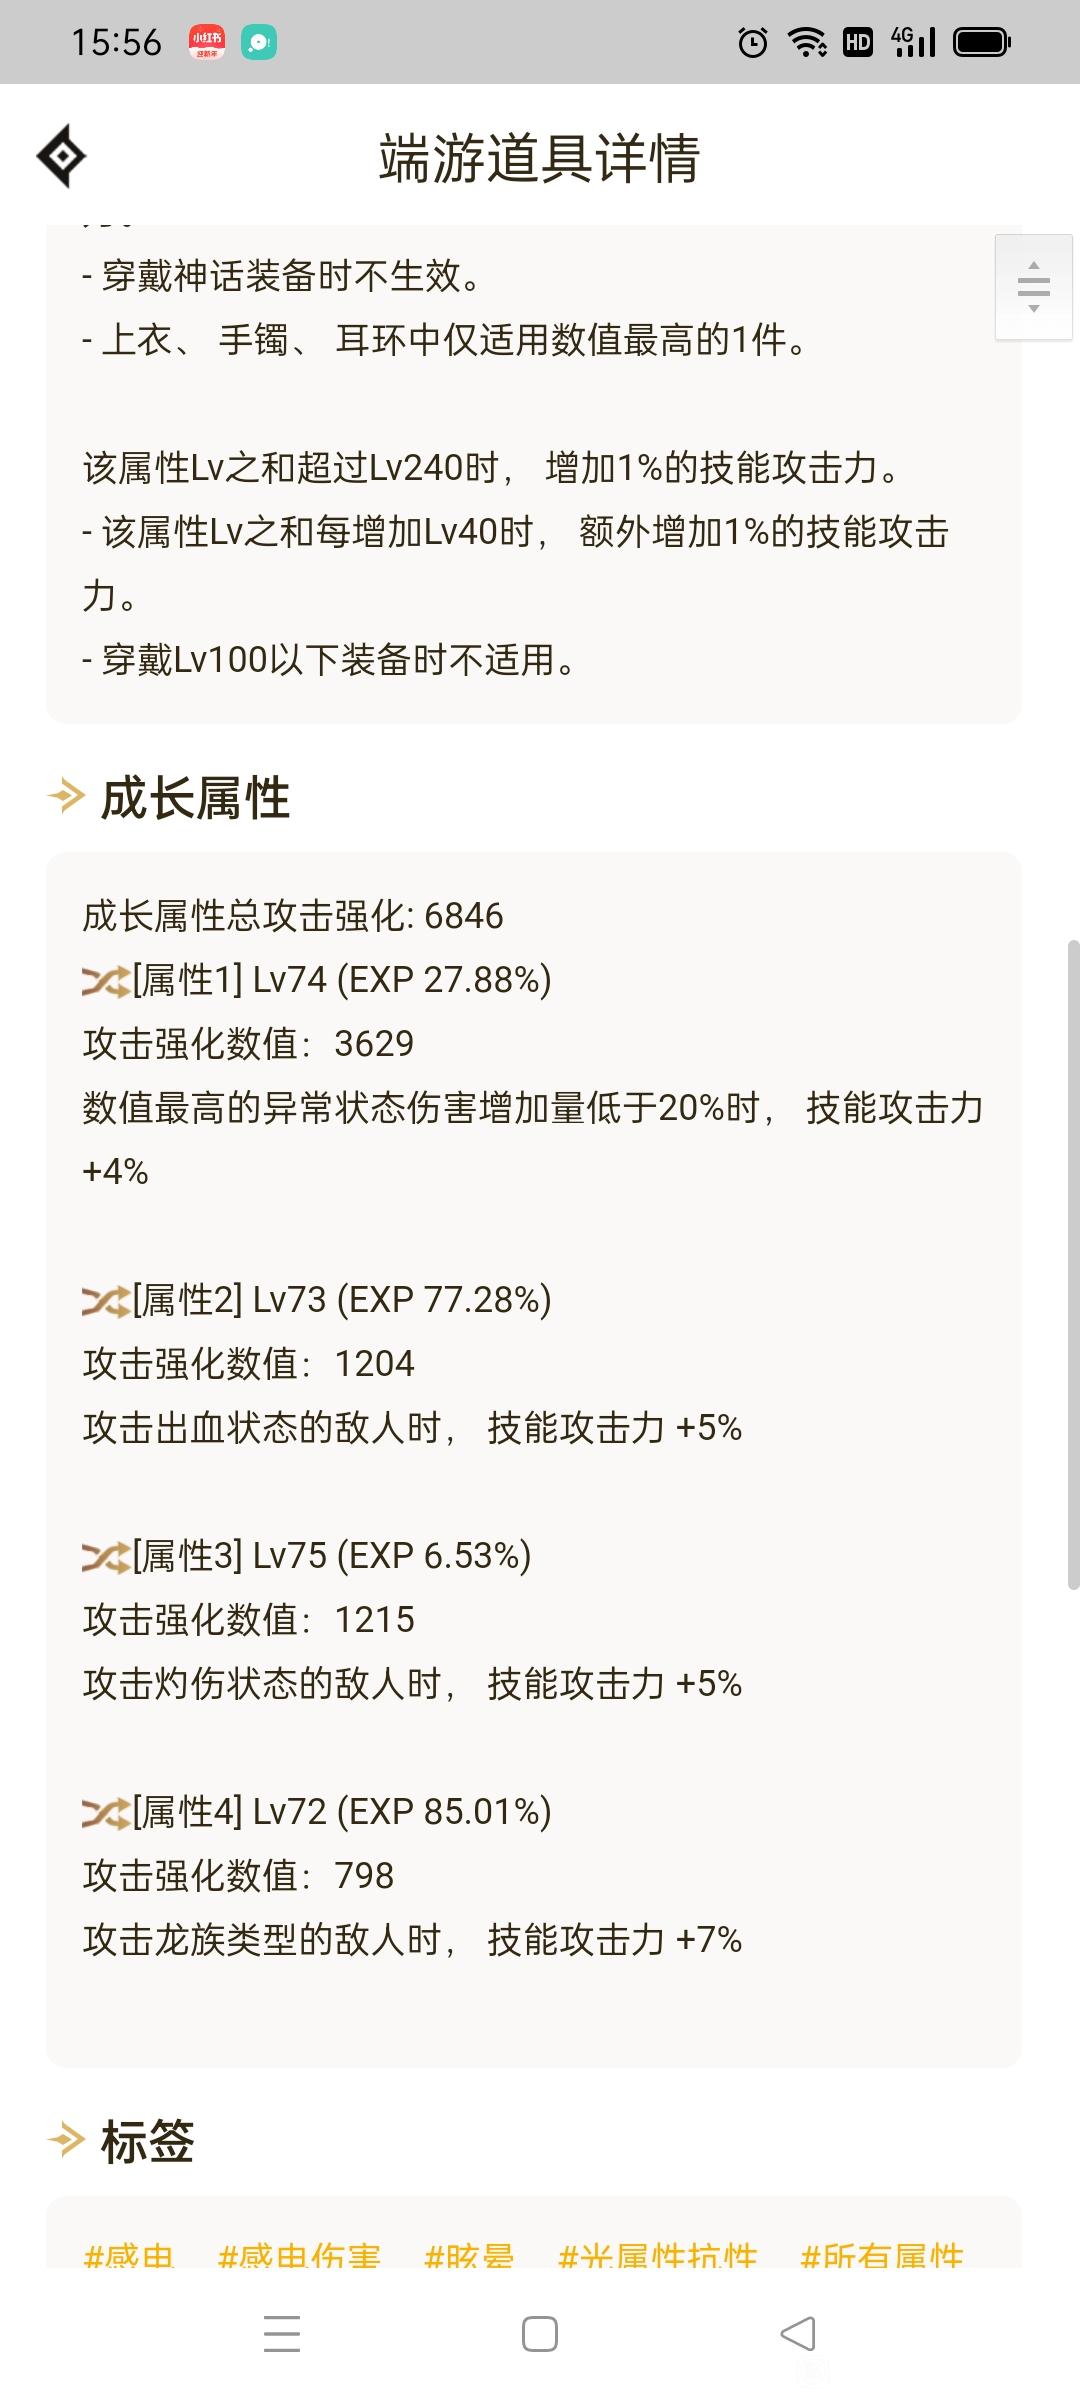Tap the diamond logo icon in header
1080x2400 pixels.
61,156
